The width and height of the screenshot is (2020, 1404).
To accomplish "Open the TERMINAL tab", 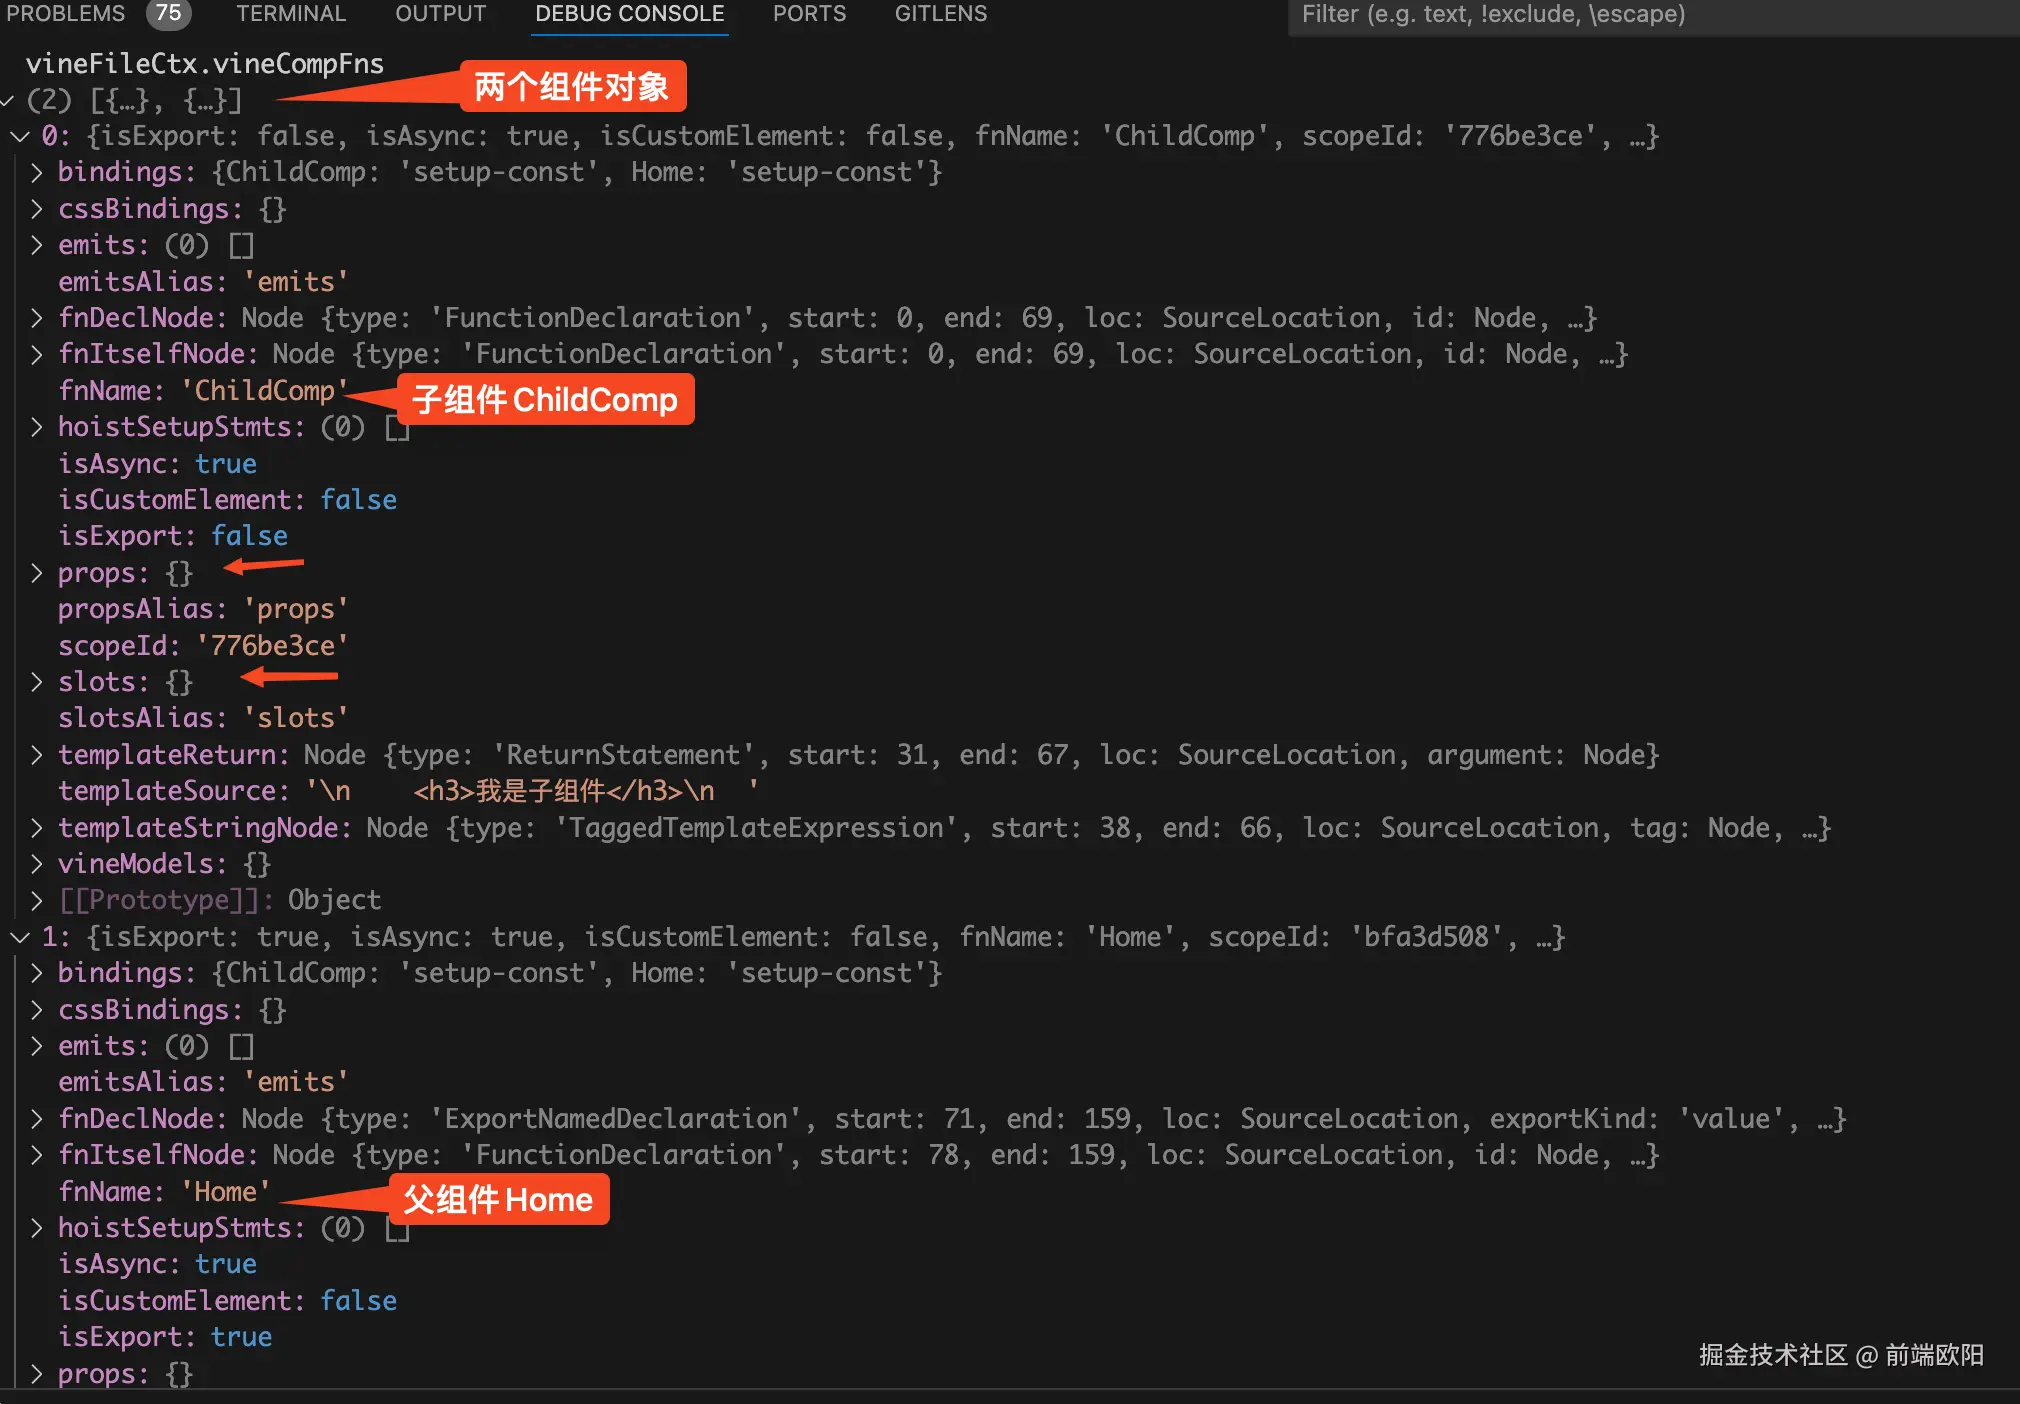I will (291, 14).
